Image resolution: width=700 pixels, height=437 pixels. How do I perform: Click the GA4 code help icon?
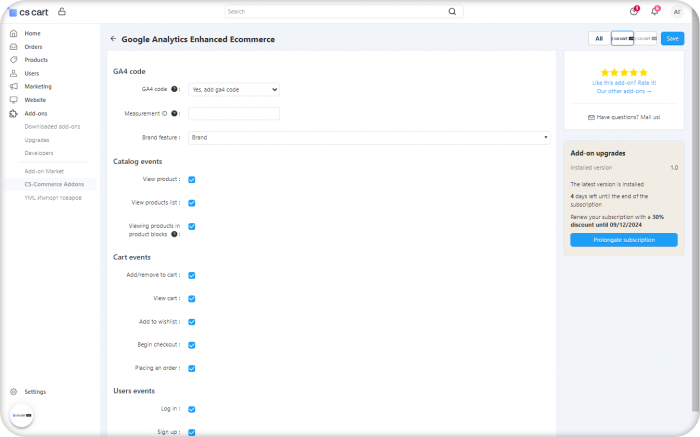tap(174, 89)
